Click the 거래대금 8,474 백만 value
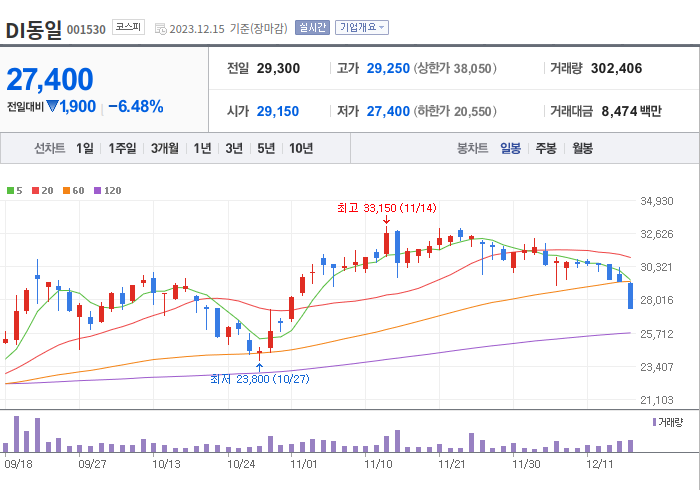This screenshot has height=490, width=700. (x=631, y=111)
